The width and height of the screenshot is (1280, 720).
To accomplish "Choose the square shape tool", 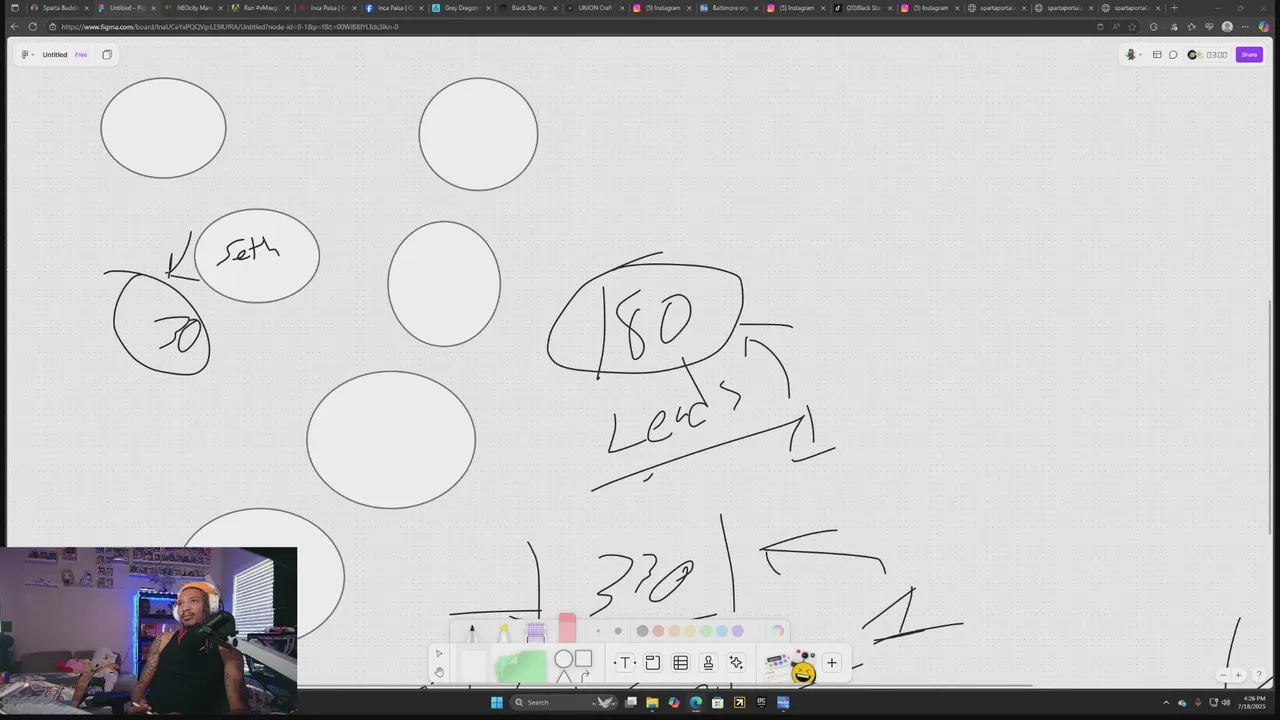I will pos(584,659).
